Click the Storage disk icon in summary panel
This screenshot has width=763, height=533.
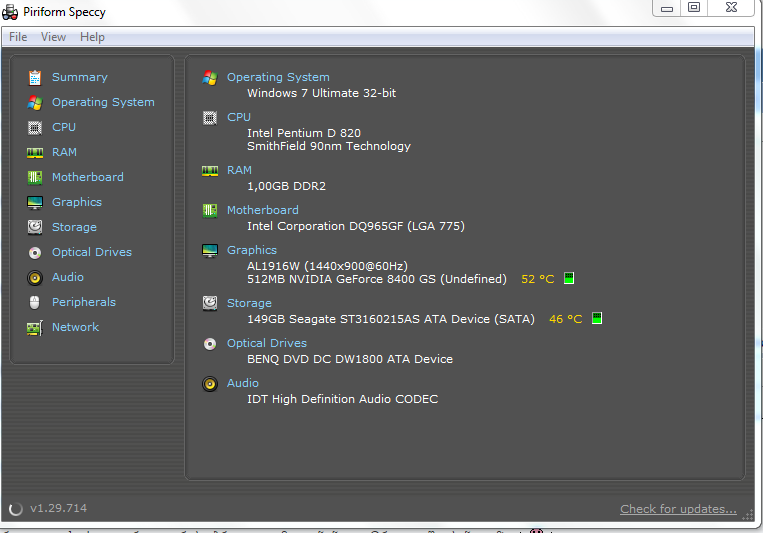[210, 303]
